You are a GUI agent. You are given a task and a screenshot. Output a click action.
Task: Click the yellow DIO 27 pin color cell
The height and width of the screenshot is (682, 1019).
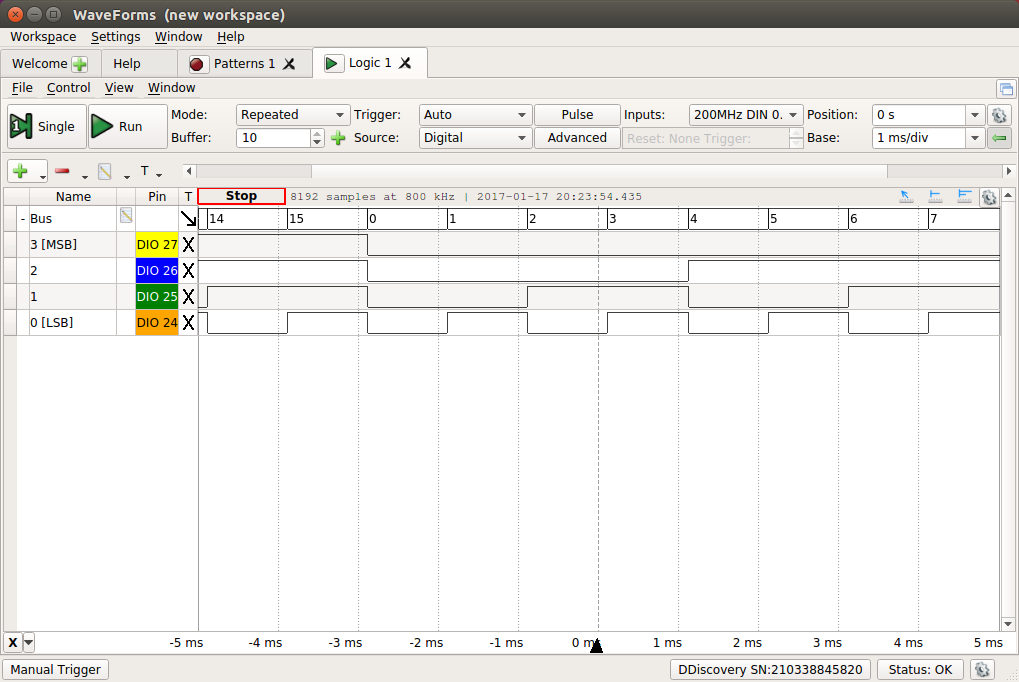(157, 244)
